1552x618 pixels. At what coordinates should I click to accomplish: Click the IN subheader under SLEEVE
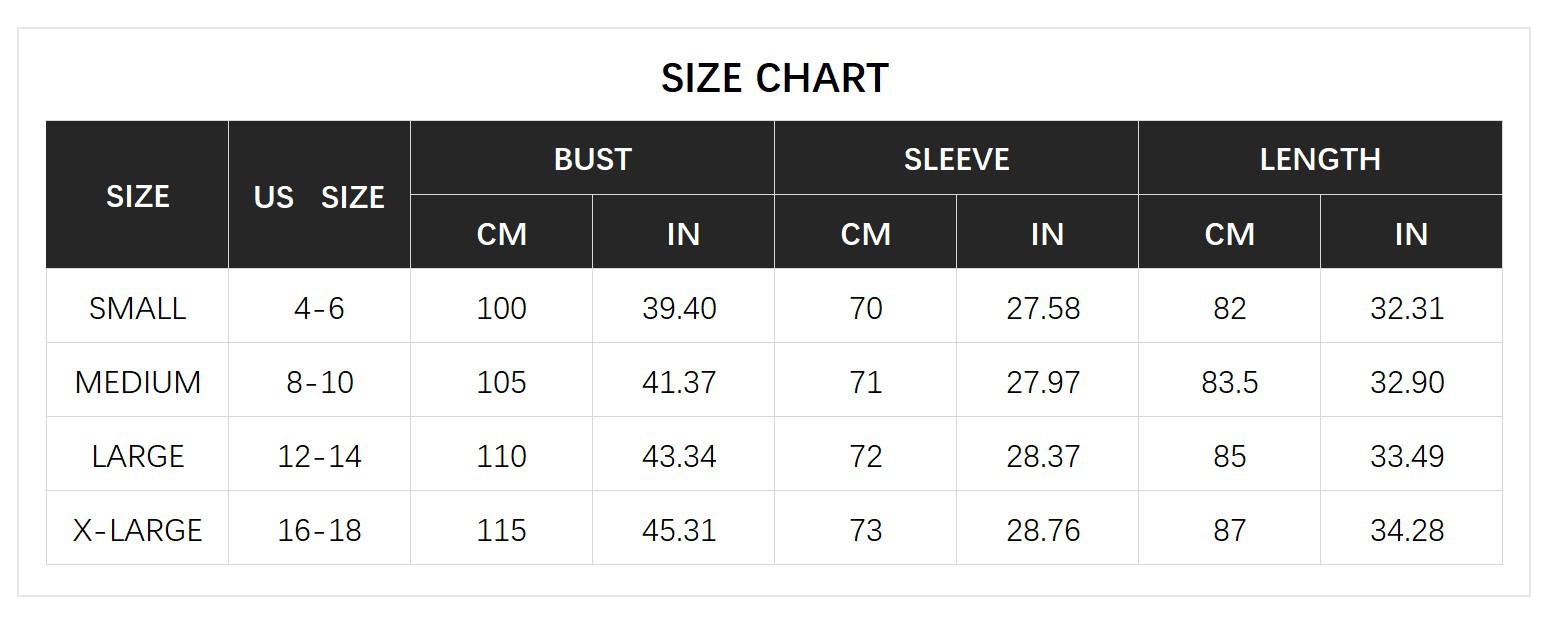(1047, 234)
